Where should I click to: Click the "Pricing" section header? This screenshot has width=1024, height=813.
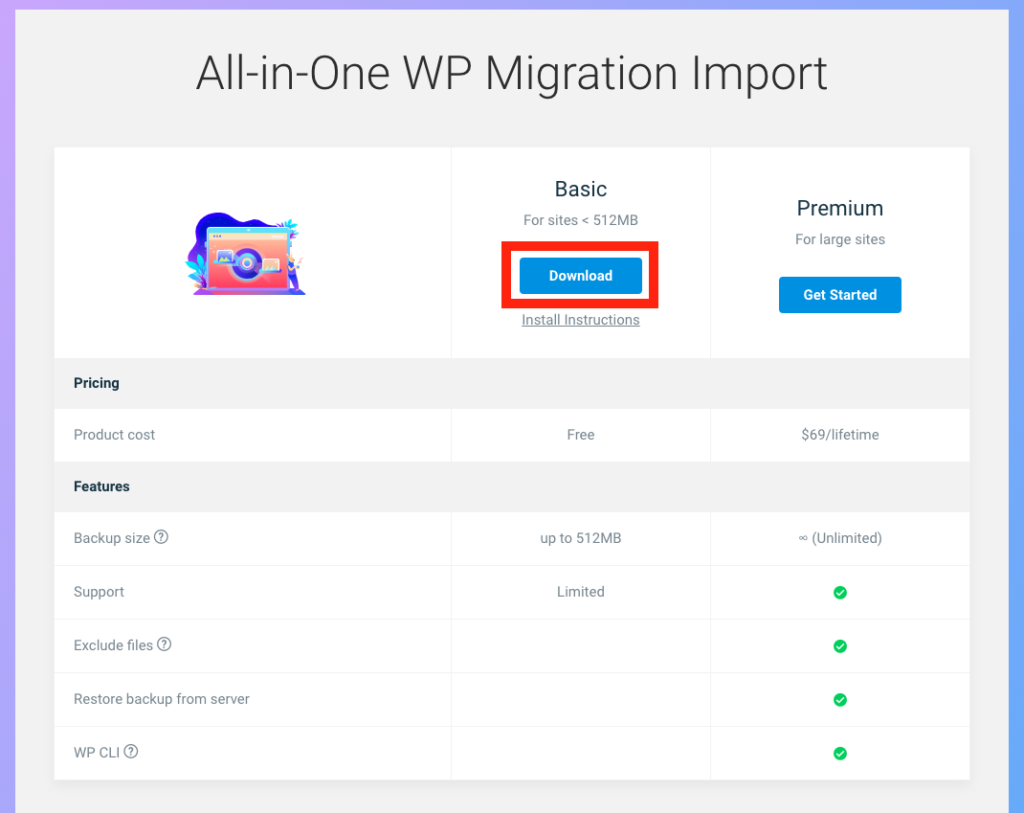coord(97,383)
